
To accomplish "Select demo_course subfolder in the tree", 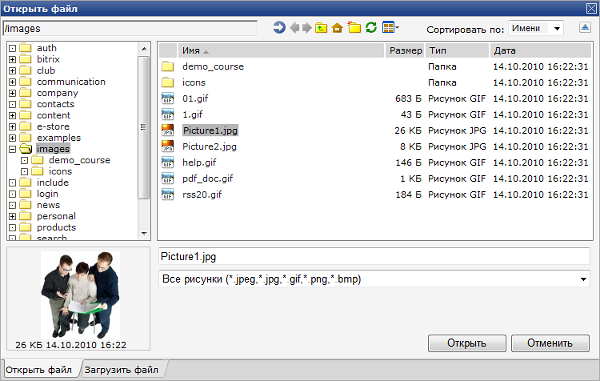I will (x=79, y=160).
